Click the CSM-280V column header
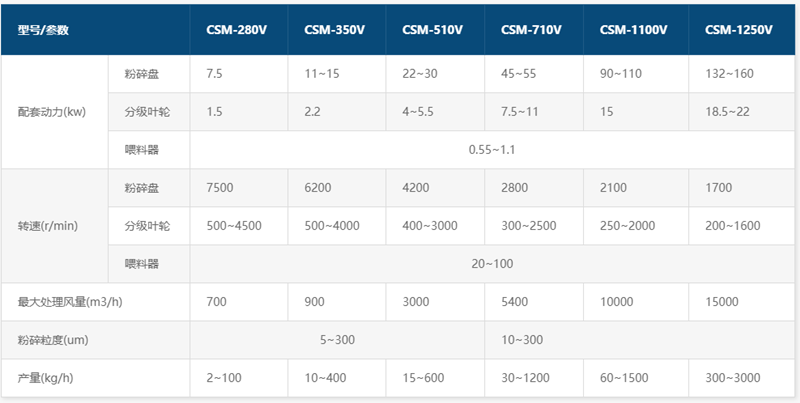 point(236,30)
